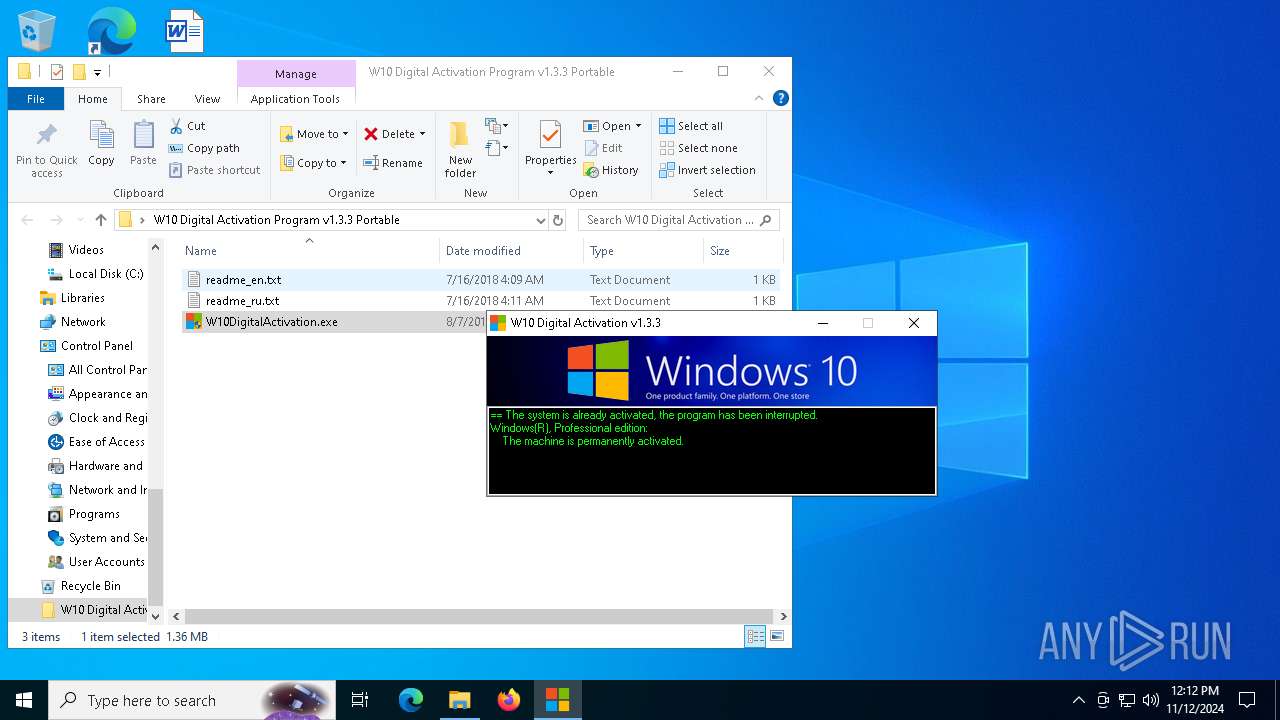1280x720 pixels.
Task: Open the Windows Start menu
Action: point(24,700)
